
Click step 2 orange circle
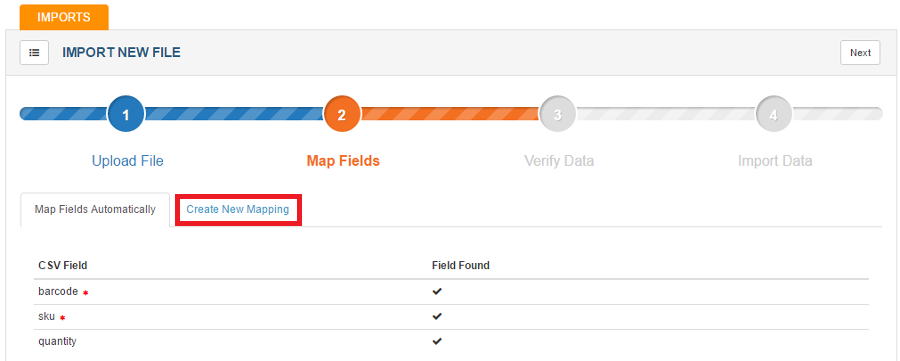pyautogui.click(x=342, y=114)
